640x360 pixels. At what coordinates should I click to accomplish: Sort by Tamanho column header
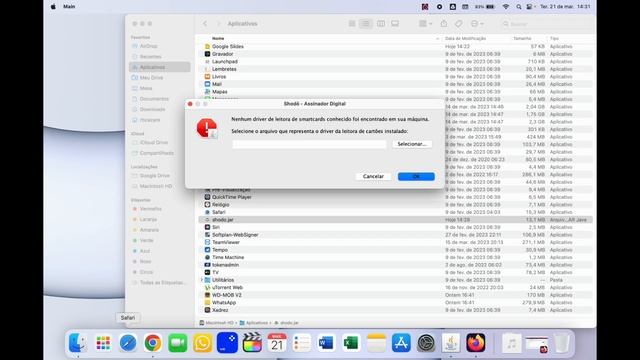(x=522, y=38)
